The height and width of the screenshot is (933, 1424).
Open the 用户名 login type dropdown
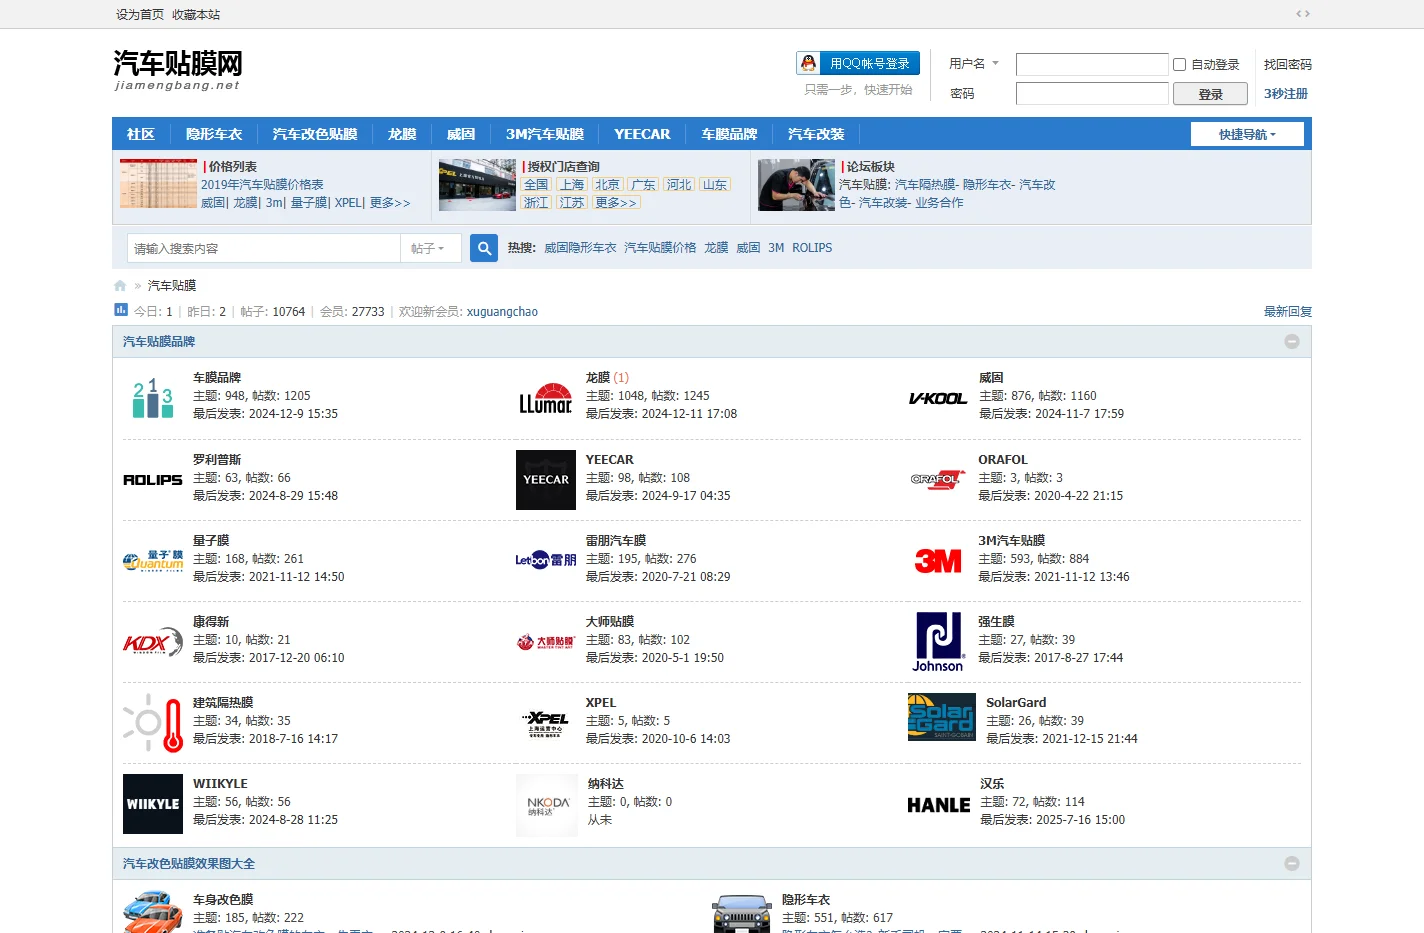pyautogui.click(x=974, y=63)
